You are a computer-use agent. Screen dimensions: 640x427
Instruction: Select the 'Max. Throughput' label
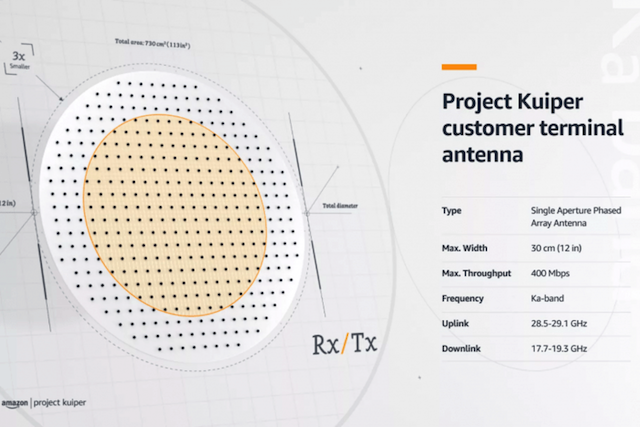(476, 274)
